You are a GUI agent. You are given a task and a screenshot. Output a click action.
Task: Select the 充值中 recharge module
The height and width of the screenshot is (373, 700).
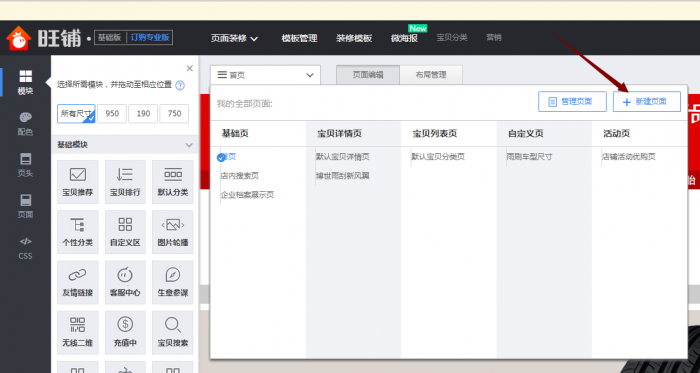tap(125, 333)
